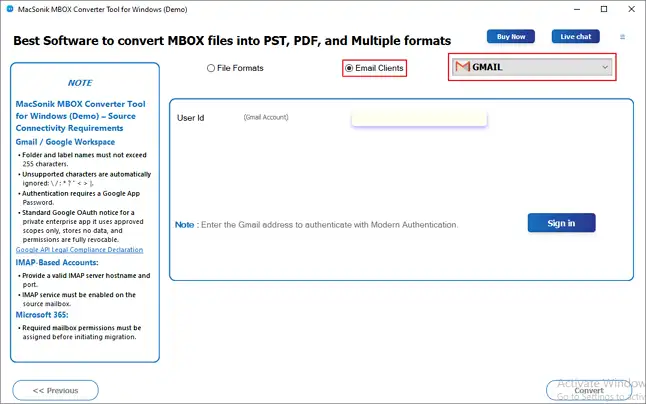The image size is (646, 404).
Task: Click 'MacSonik MBOX Converter Tool' note title
Action: [x=80, y=116]
